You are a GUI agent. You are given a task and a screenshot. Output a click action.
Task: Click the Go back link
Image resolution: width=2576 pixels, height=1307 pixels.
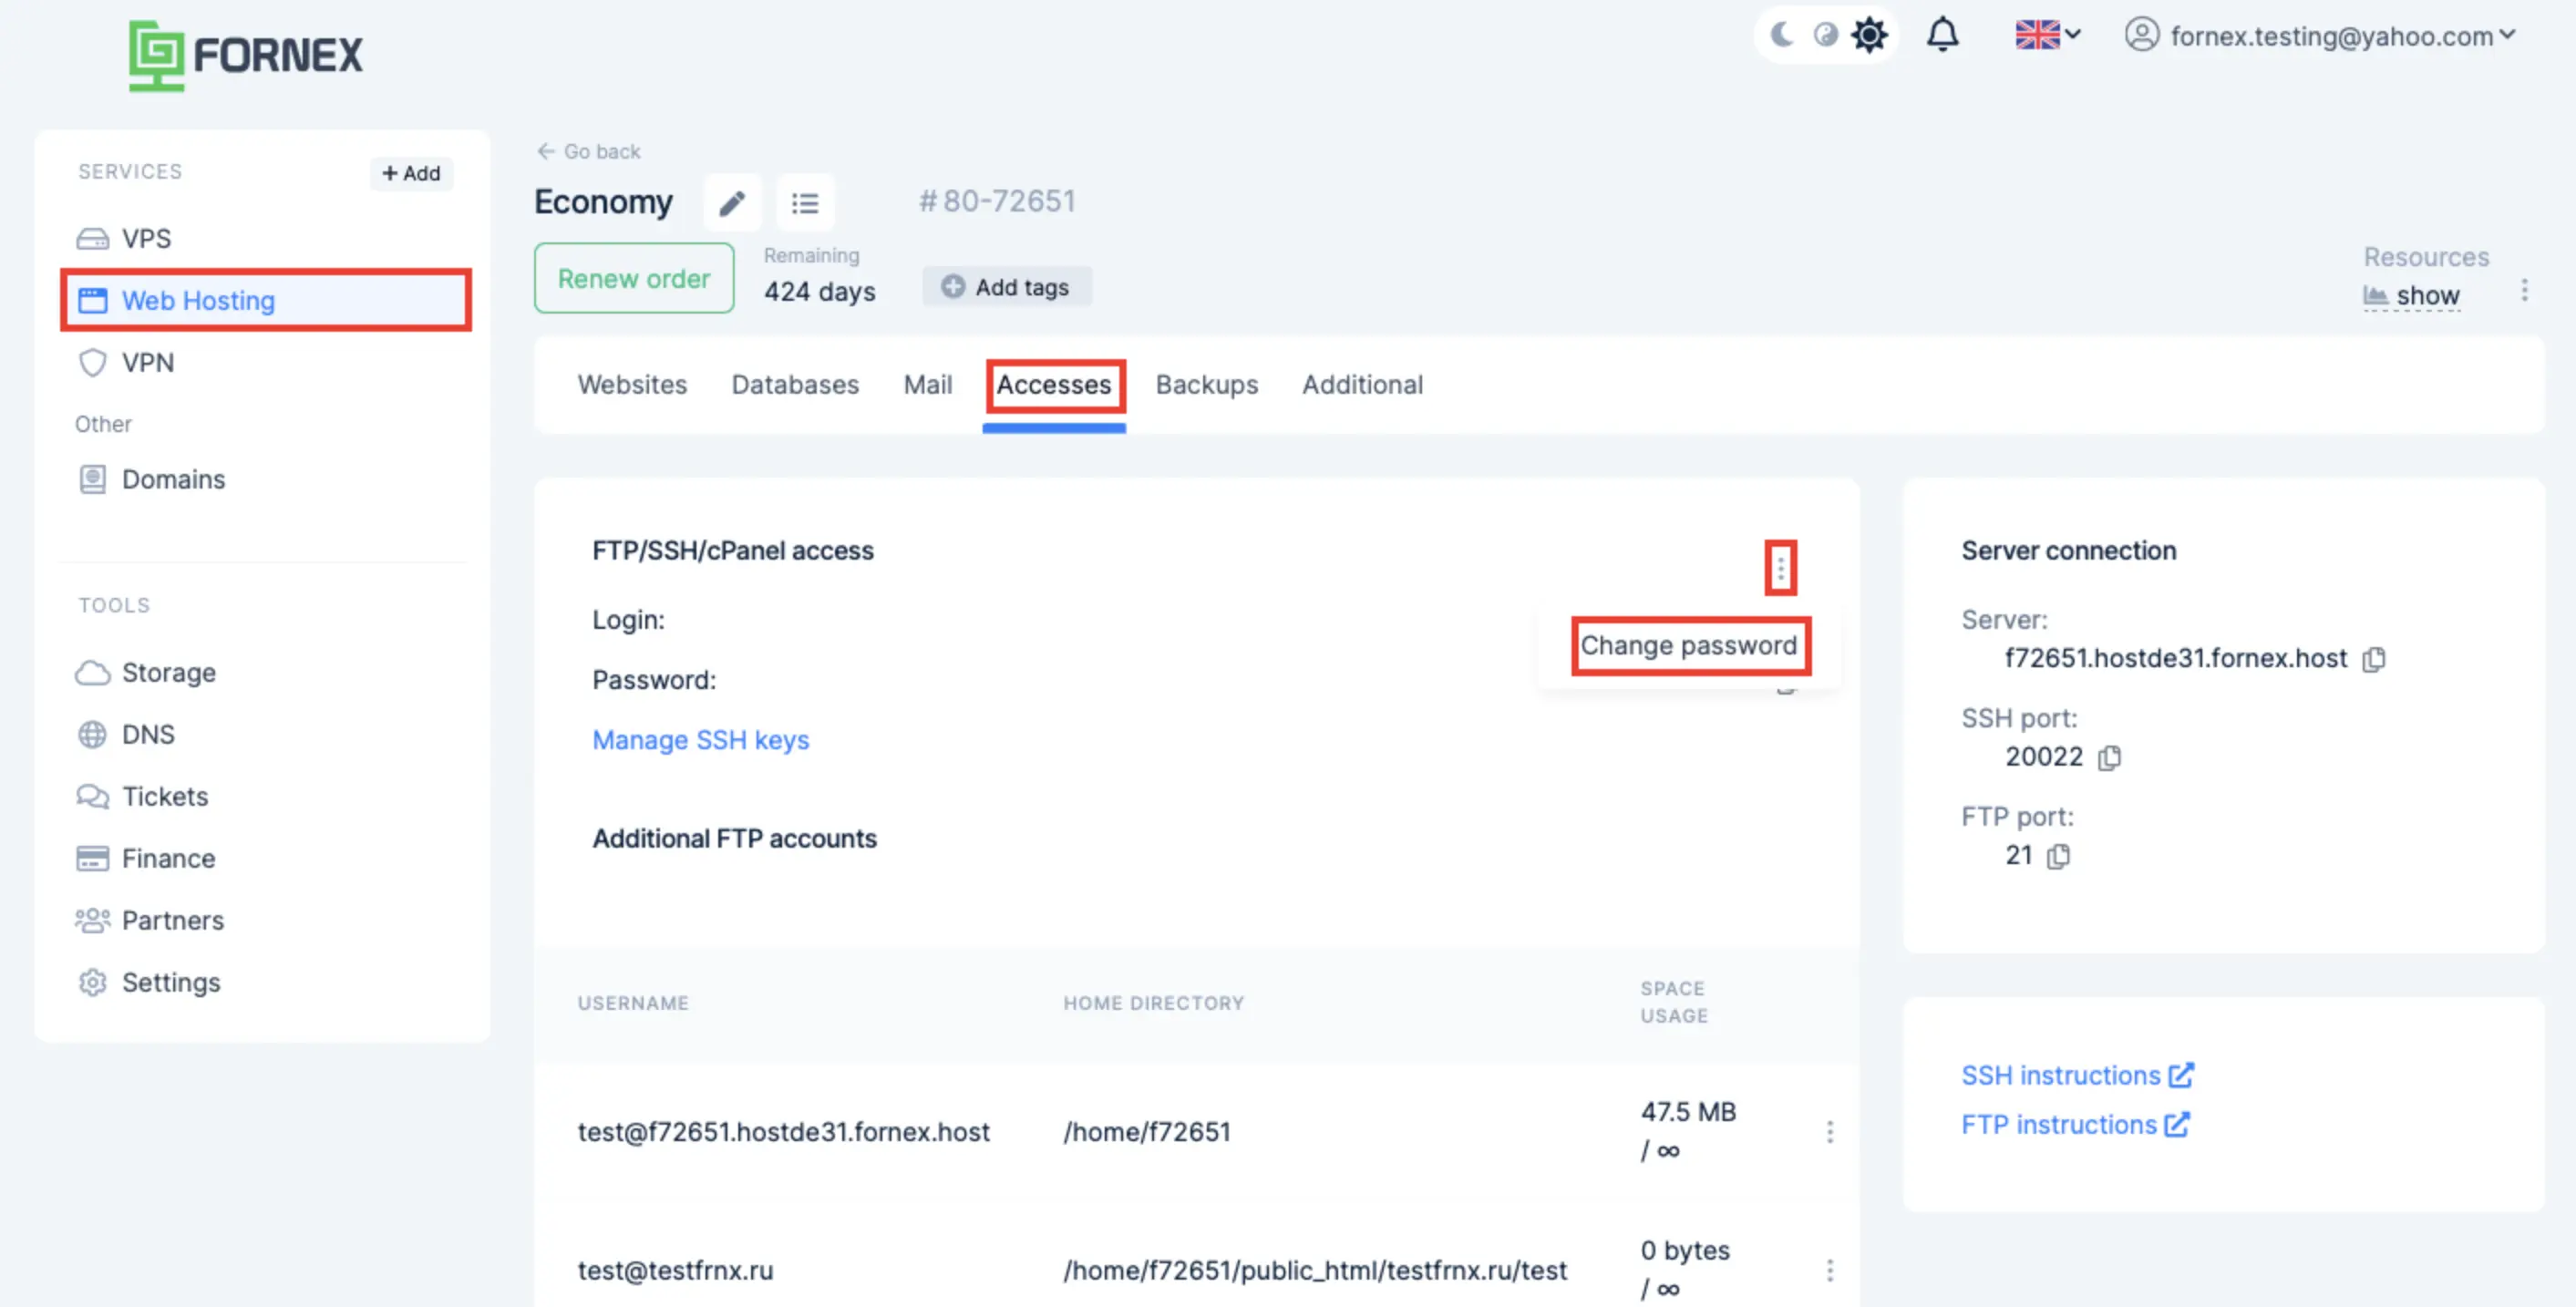tap(588, 151)
